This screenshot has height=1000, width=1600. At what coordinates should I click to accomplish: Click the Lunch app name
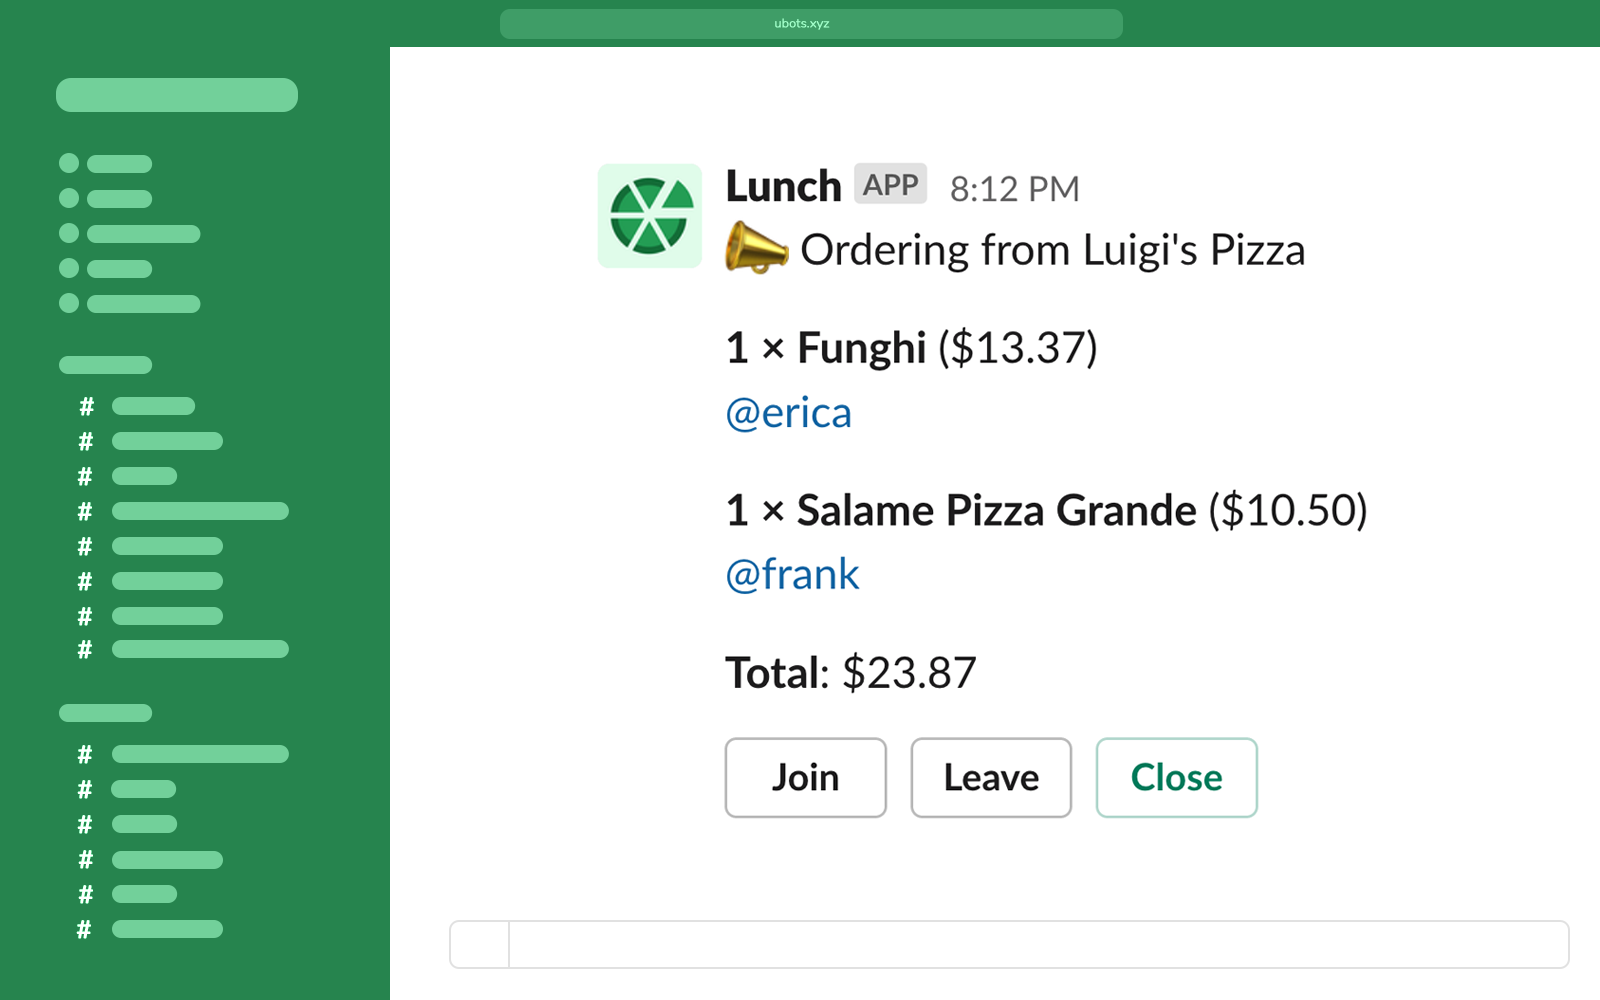pos(783,186)
